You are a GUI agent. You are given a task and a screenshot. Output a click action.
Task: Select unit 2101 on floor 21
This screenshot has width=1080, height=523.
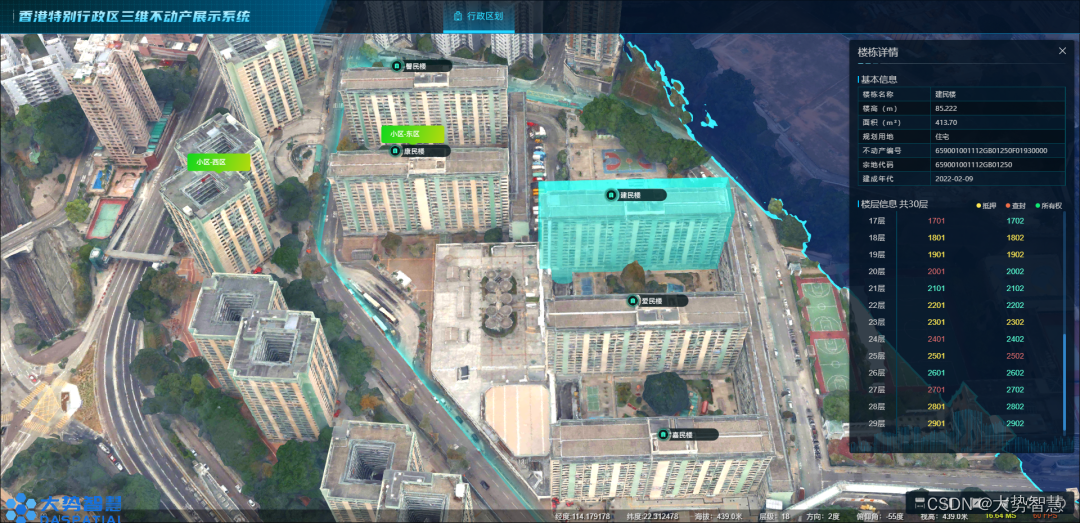pyautogui.click(x=936, y=289)
